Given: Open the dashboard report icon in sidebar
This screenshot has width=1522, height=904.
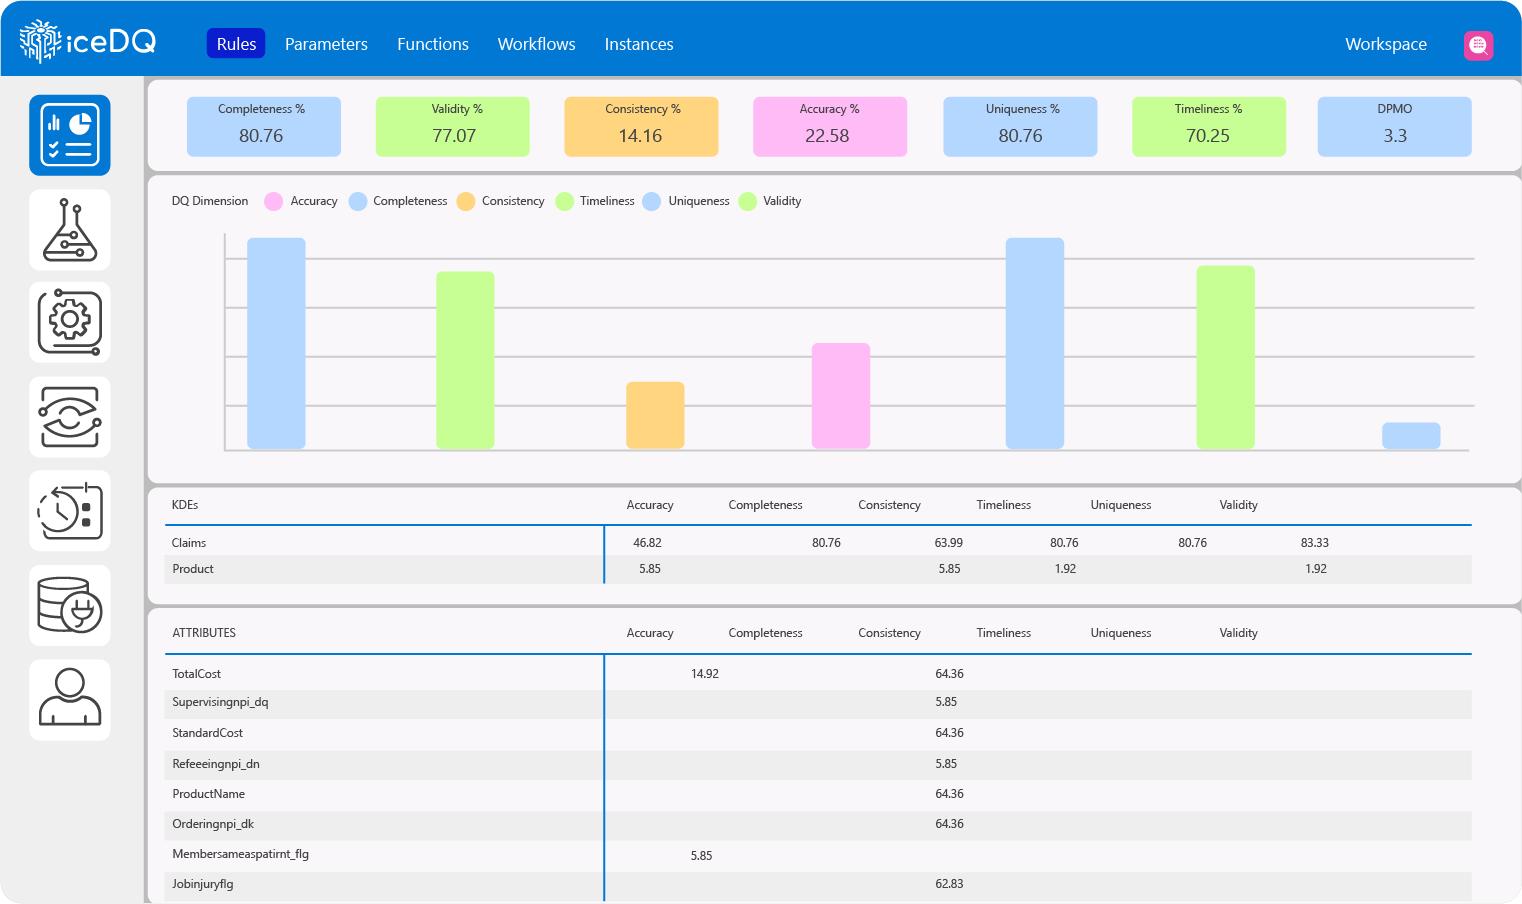Looking at the screenshot, I should pos(70,135).
